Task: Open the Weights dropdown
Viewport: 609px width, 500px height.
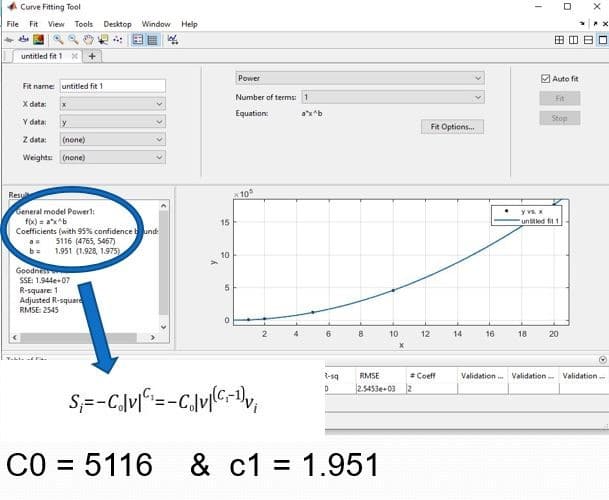Action: pos(112,157)
